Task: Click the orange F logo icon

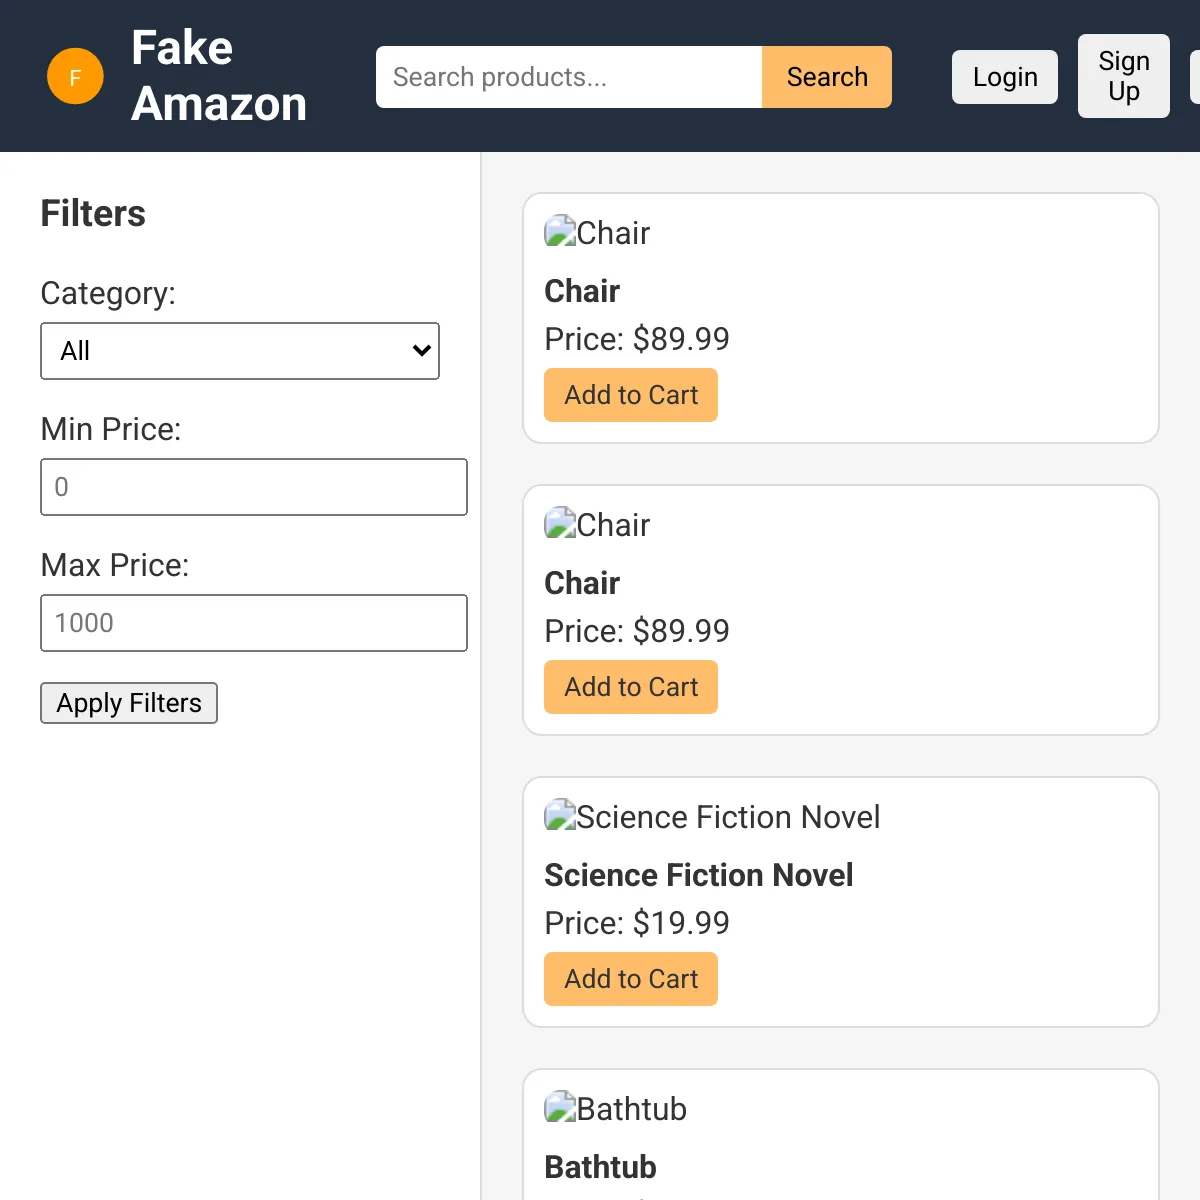Action: pos(75,76)
